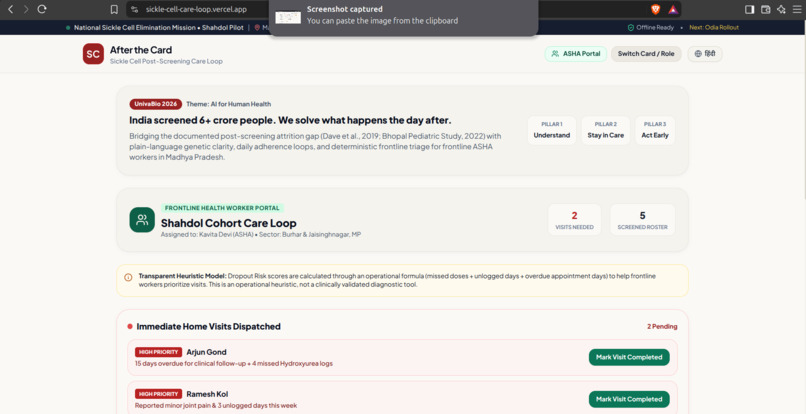
Task: Open the Brave Wallet icon
Action: click(765, 9)
